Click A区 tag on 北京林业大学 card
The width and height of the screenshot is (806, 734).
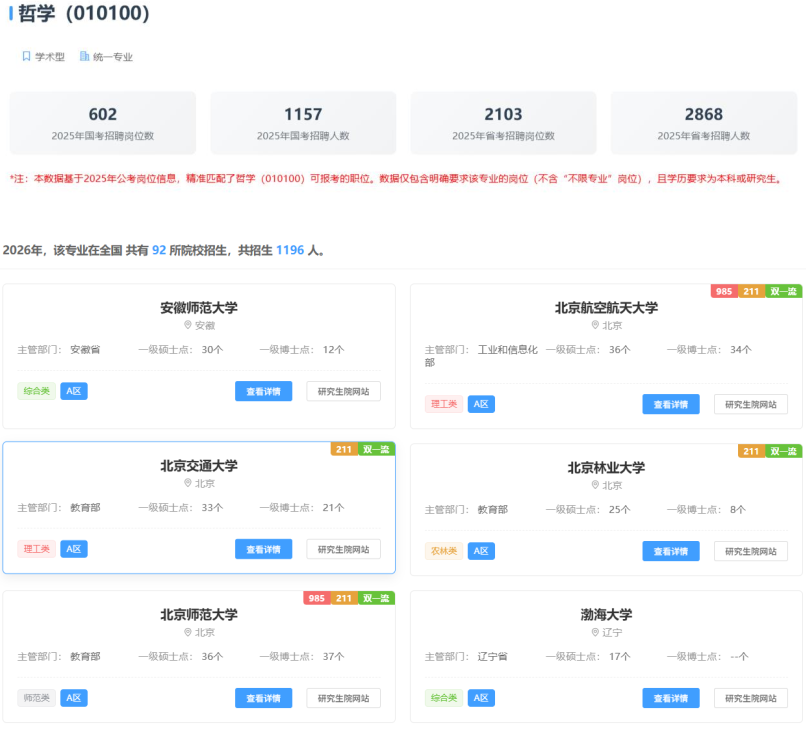(481, 551)
